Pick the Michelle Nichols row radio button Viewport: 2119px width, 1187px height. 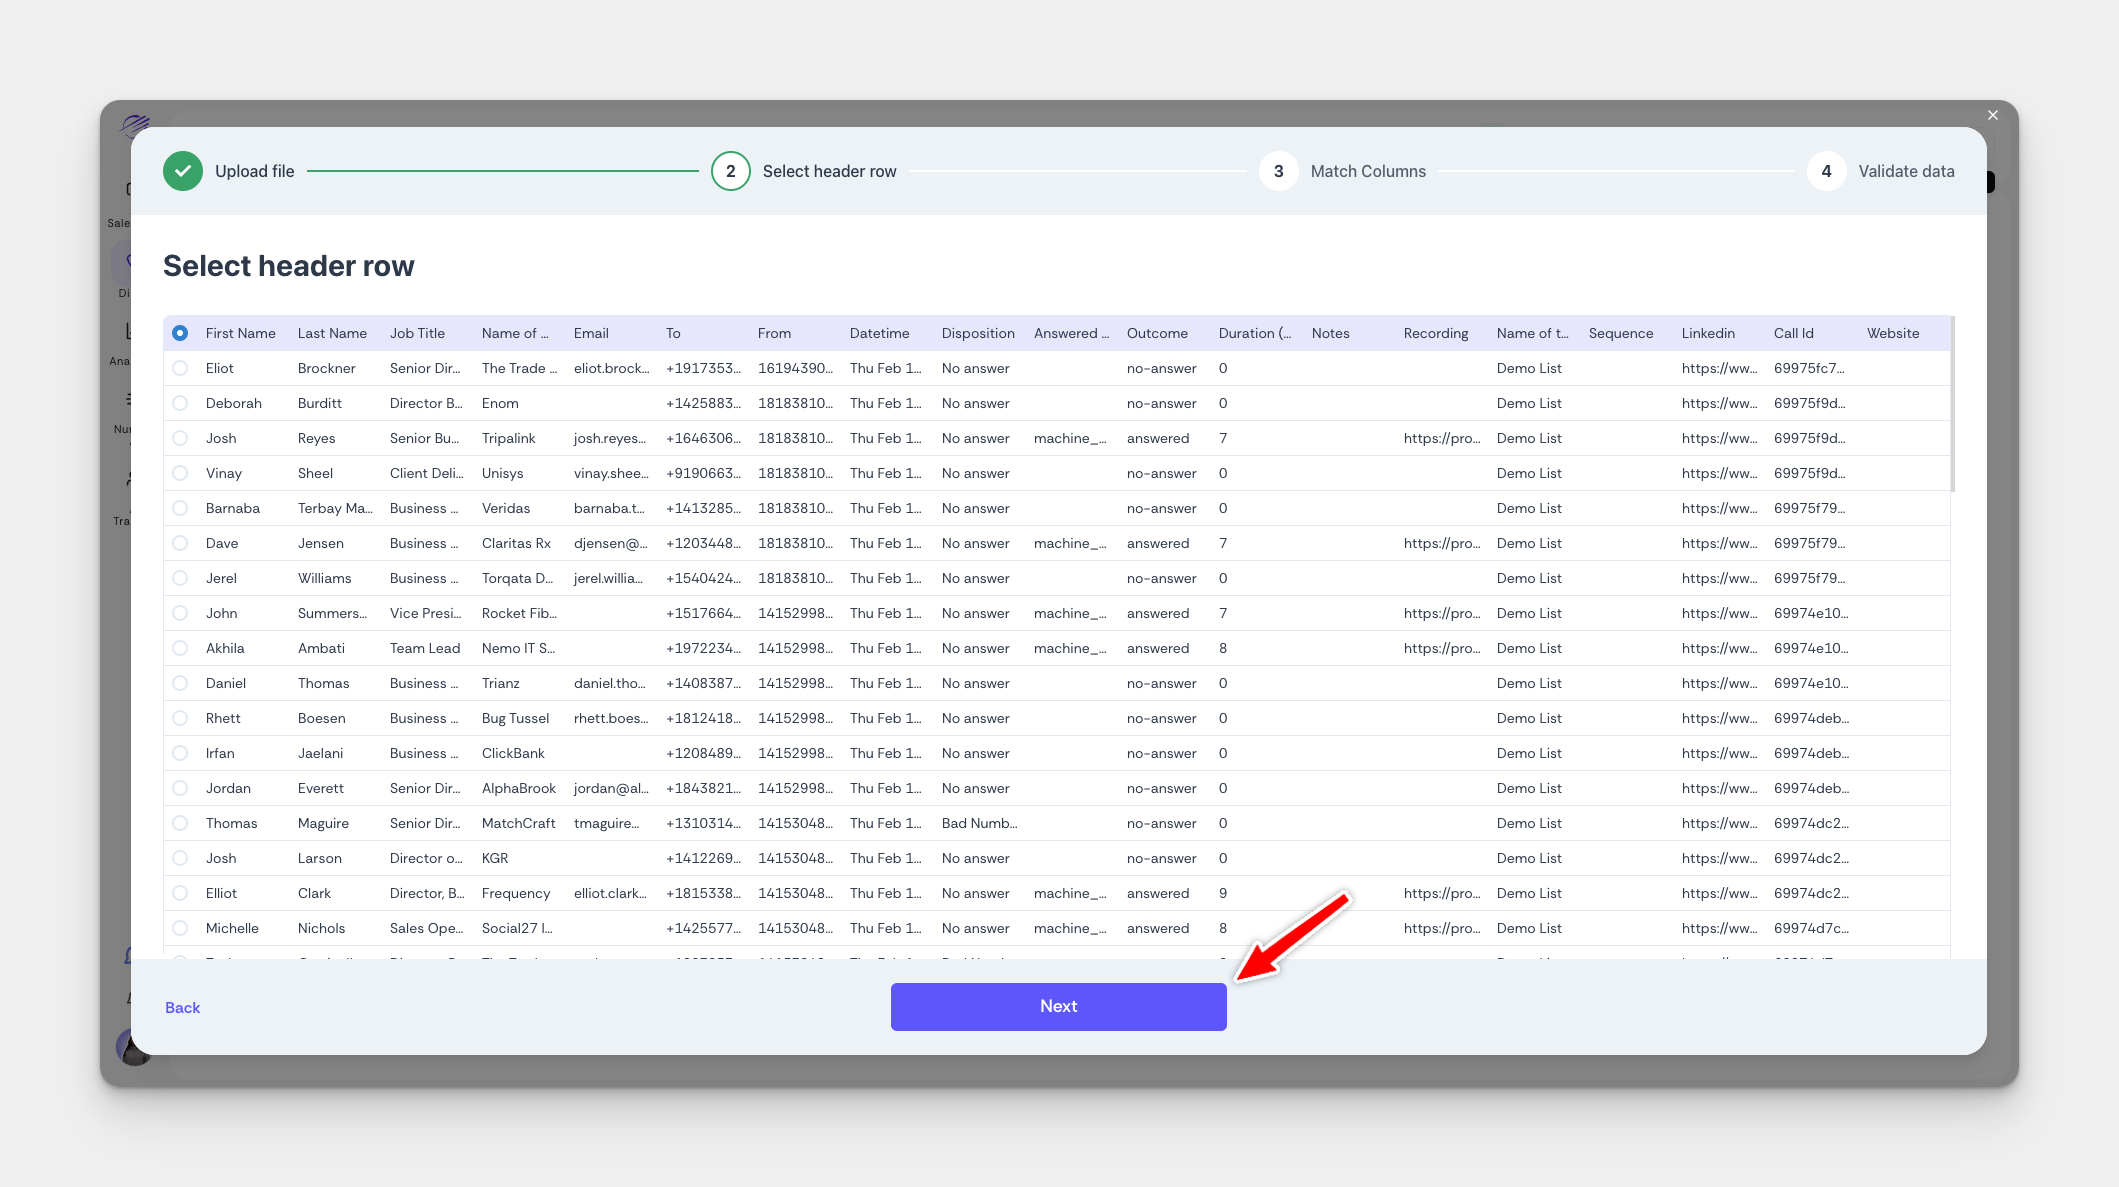pos(180,928)
